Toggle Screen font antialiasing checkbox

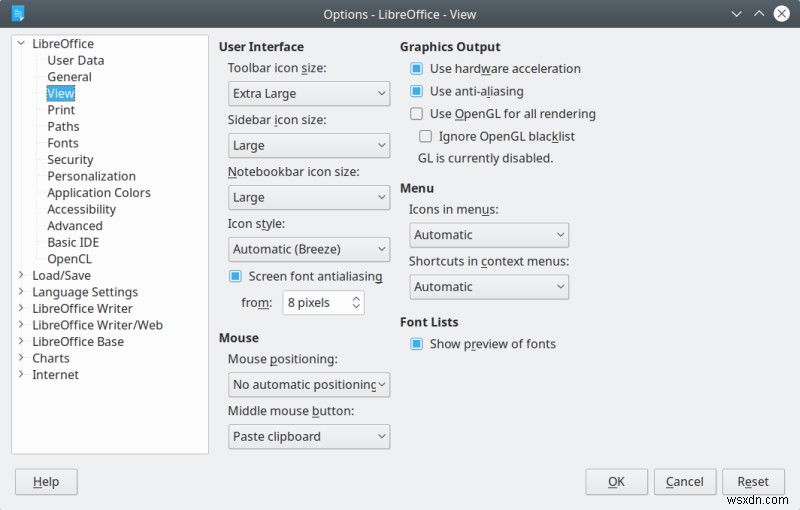pos(235,276)
